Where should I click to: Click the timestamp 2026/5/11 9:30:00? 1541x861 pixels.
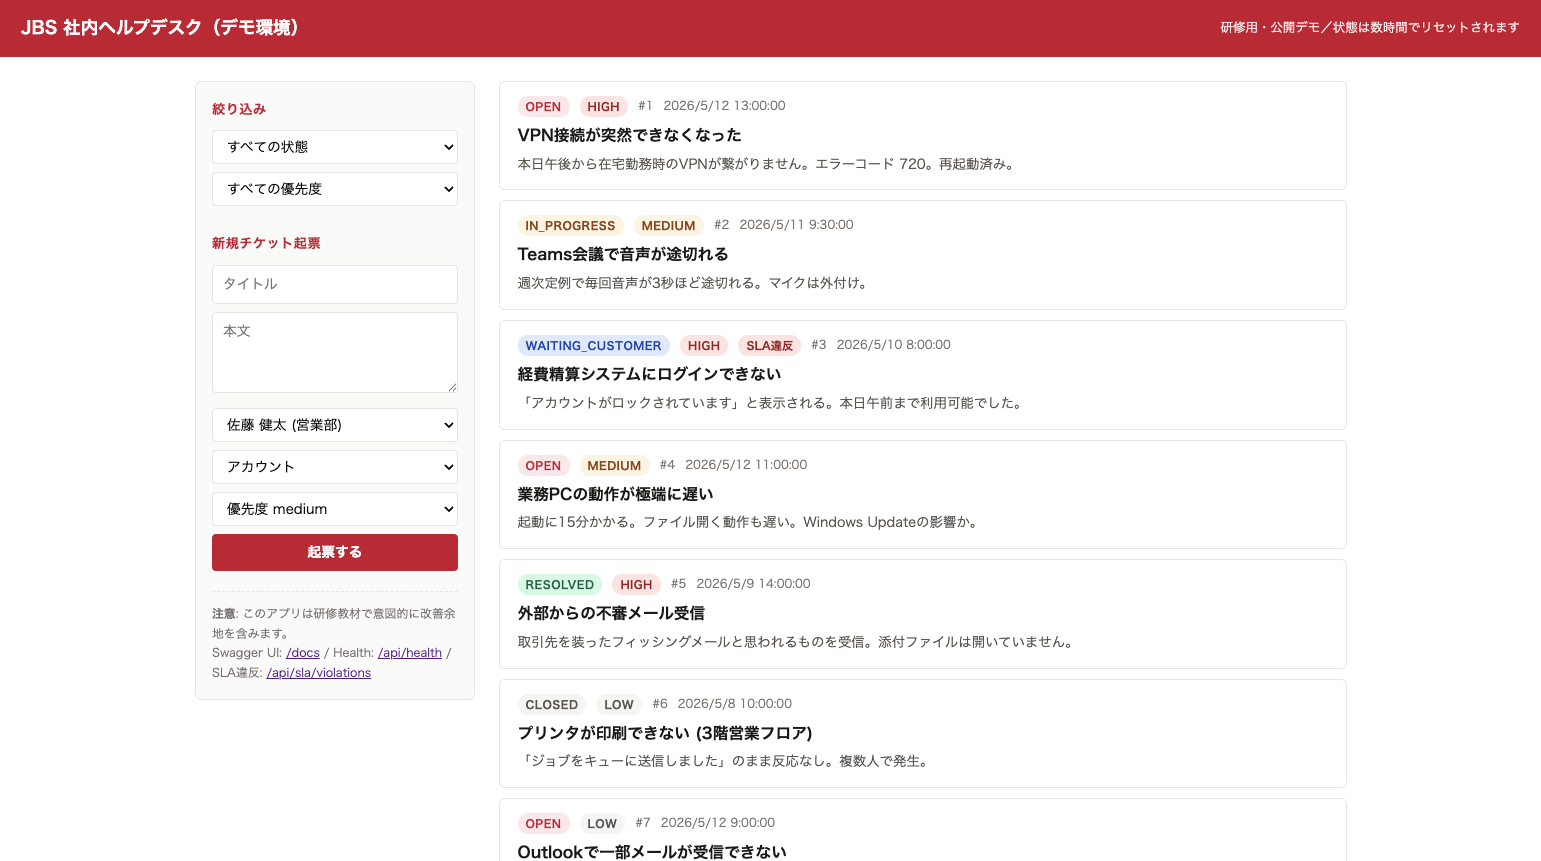(796, 225)
